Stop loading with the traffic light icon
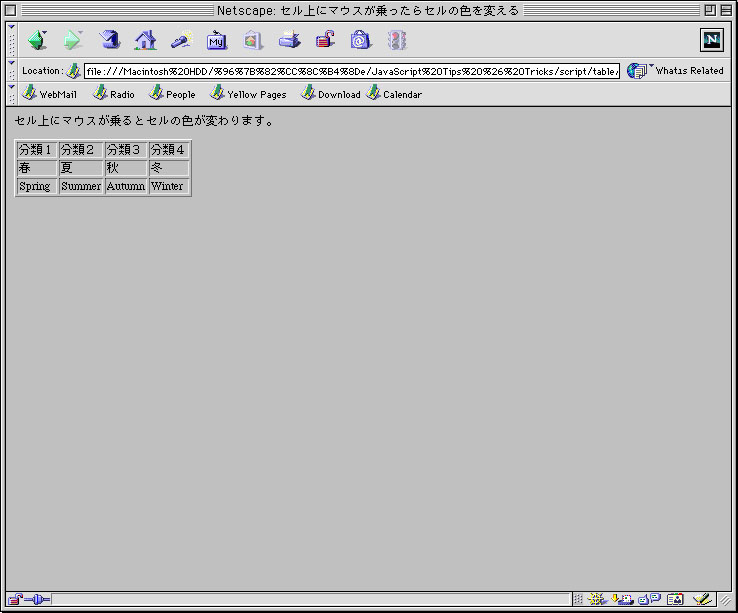Viewport: 738px width, 613px height. click(x=397, y=40)
